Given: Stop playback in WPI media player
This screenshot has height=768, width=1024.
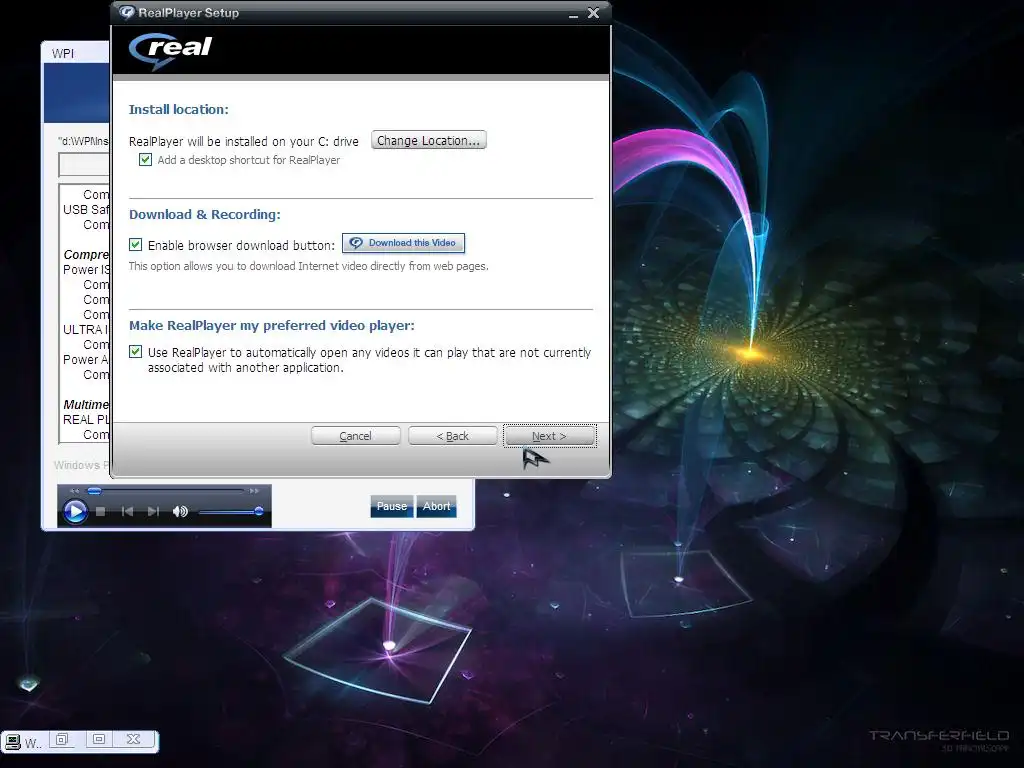Looking at the screenshot, I should [101, 511].
